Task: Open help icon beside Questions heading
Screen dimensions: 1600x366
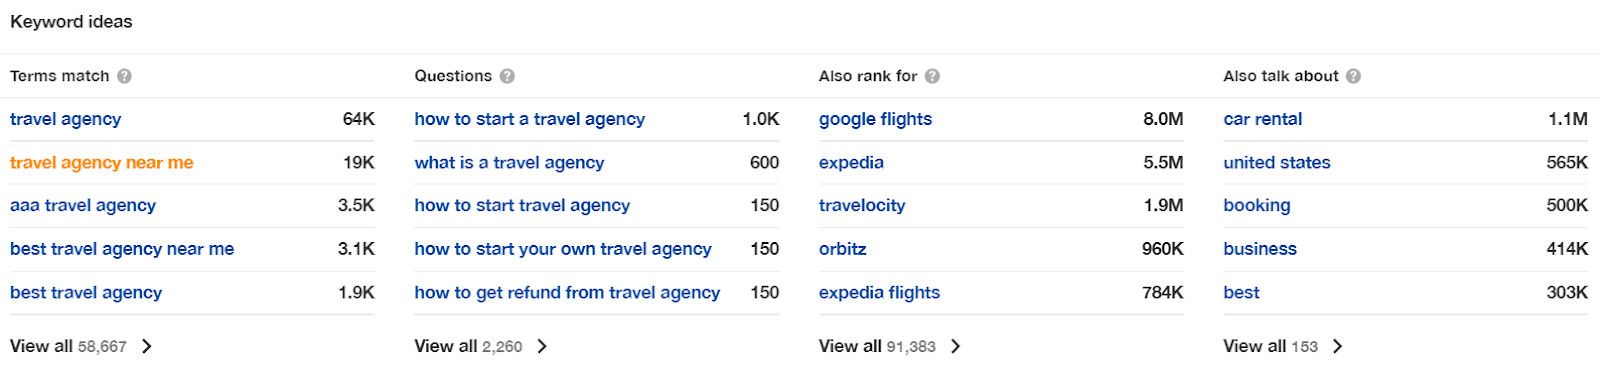Action: (507, 76)
